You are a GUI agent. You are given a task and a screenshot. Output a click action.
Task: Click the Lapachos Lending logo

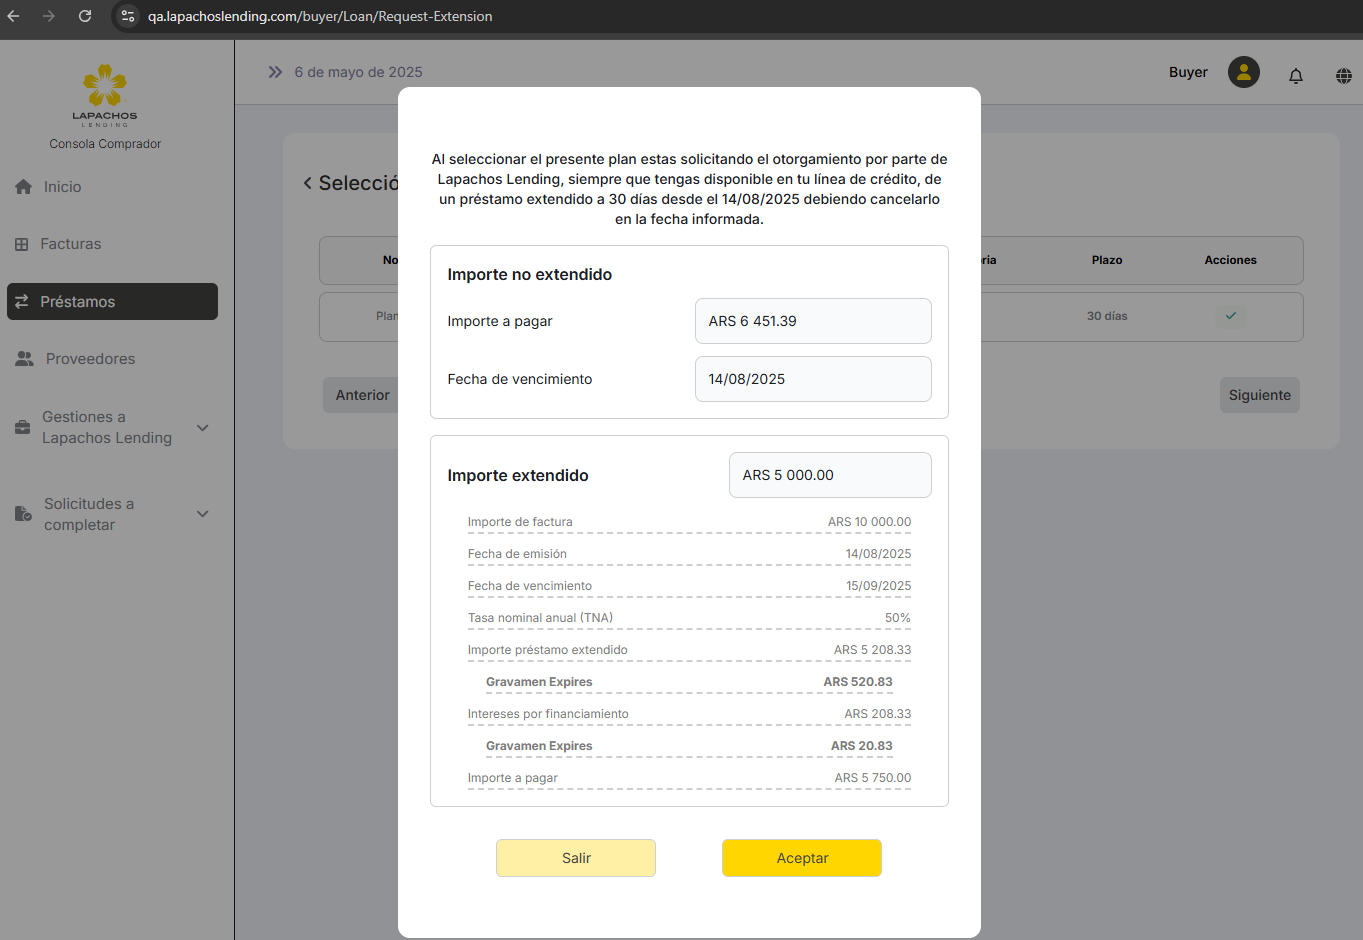click(x=105, y=95)
